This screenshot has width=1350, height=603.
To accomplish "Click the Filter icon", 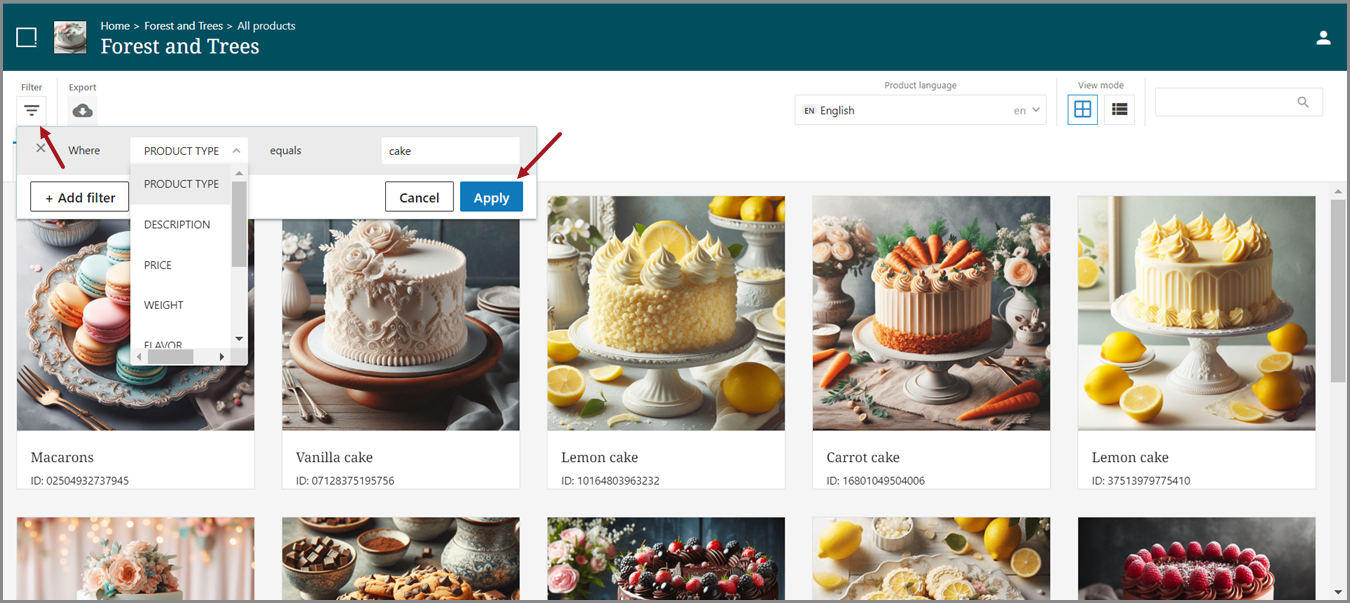I will [32, 110].
